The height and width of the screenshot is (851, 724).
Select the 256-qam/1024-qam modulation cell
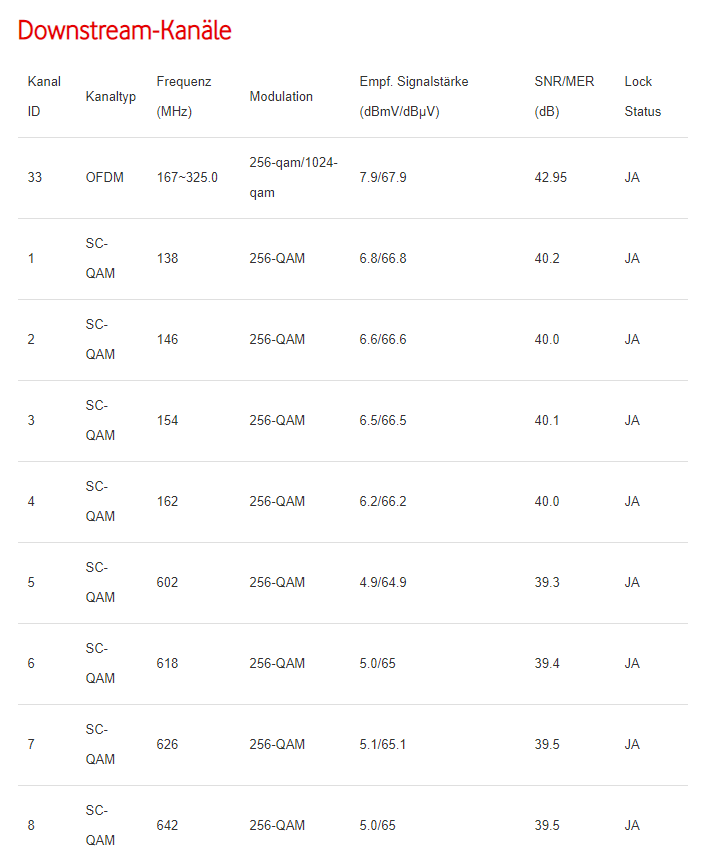coord(293,177)
